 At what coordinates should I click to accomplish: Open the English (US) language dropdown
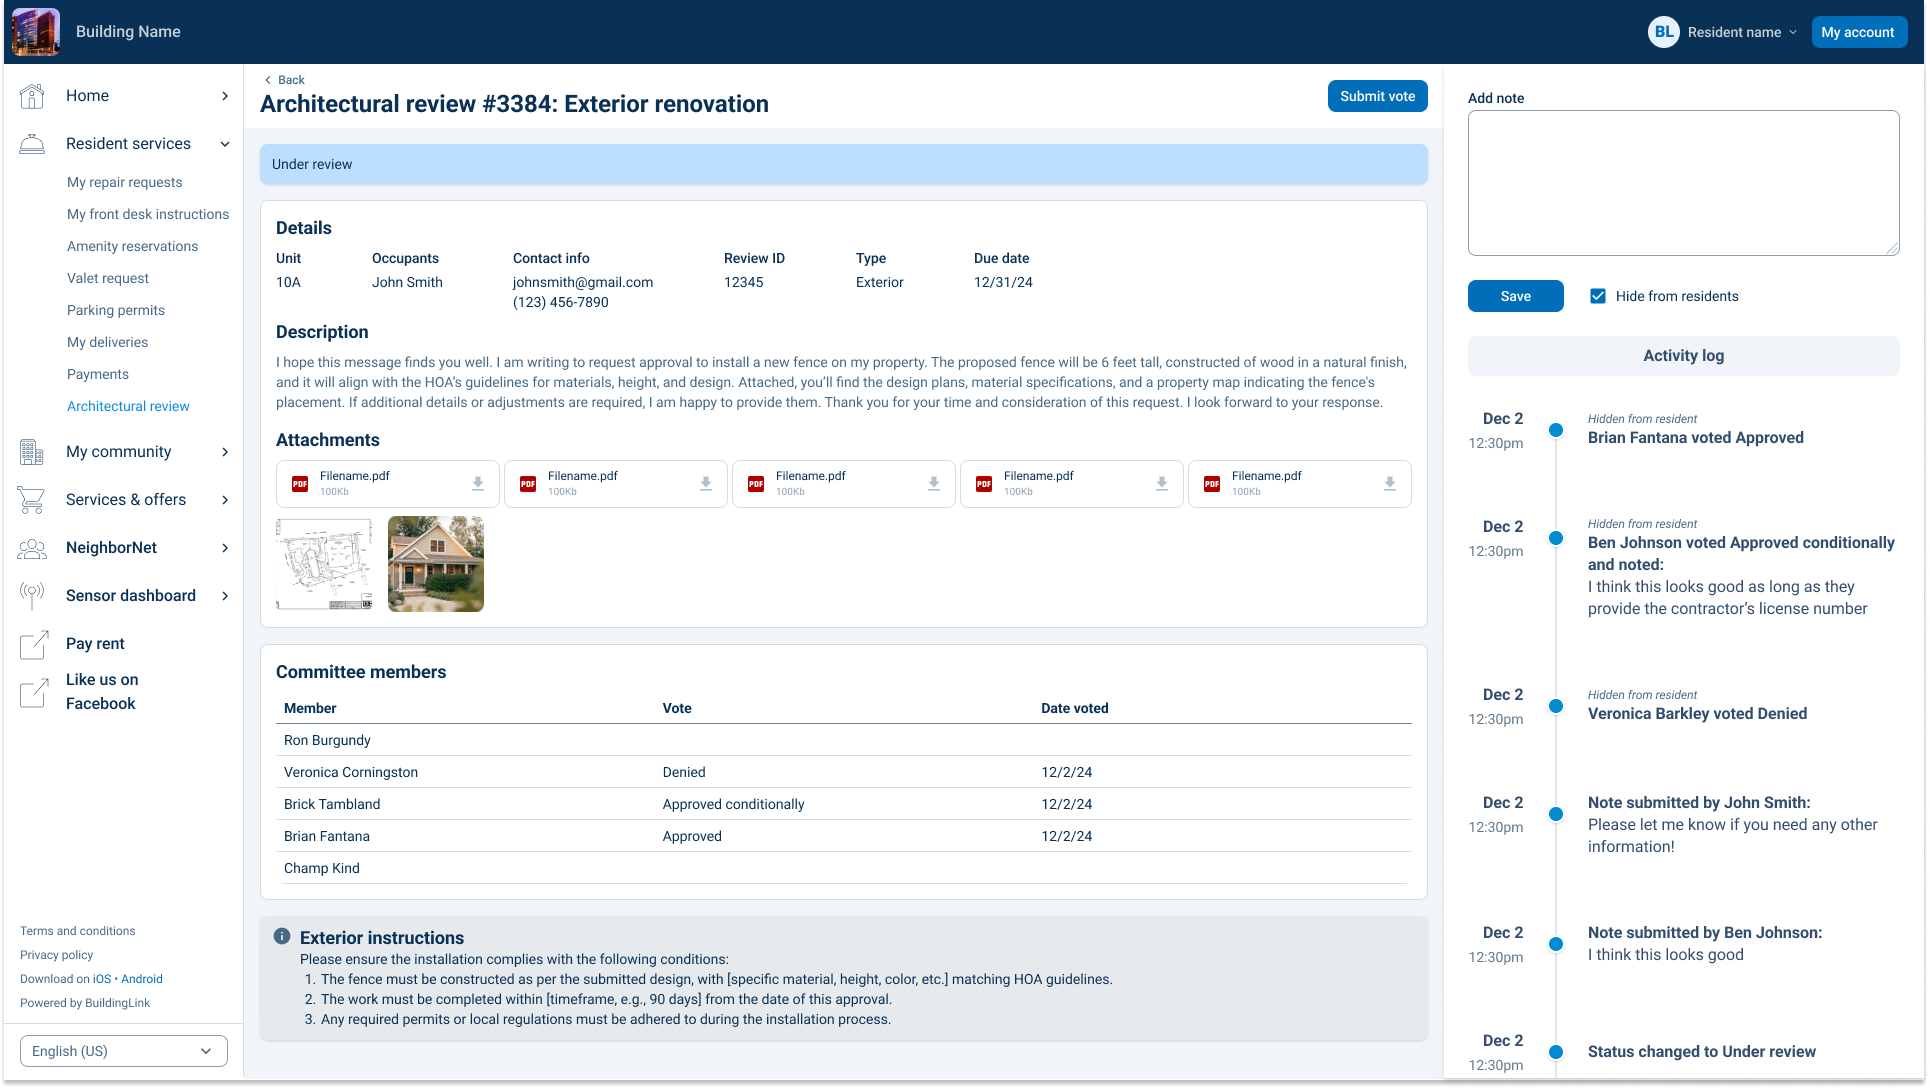(x=124, y=1051)
